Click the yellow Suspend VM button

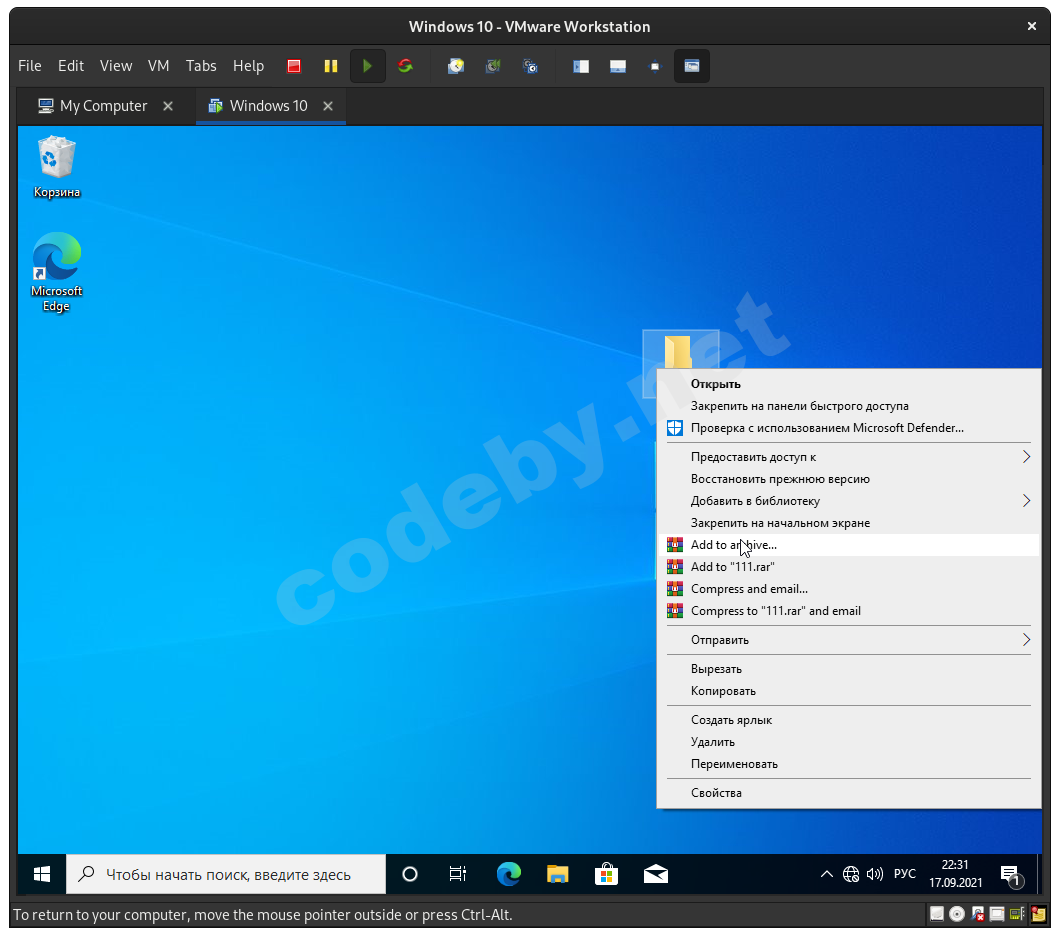(331, 66)
